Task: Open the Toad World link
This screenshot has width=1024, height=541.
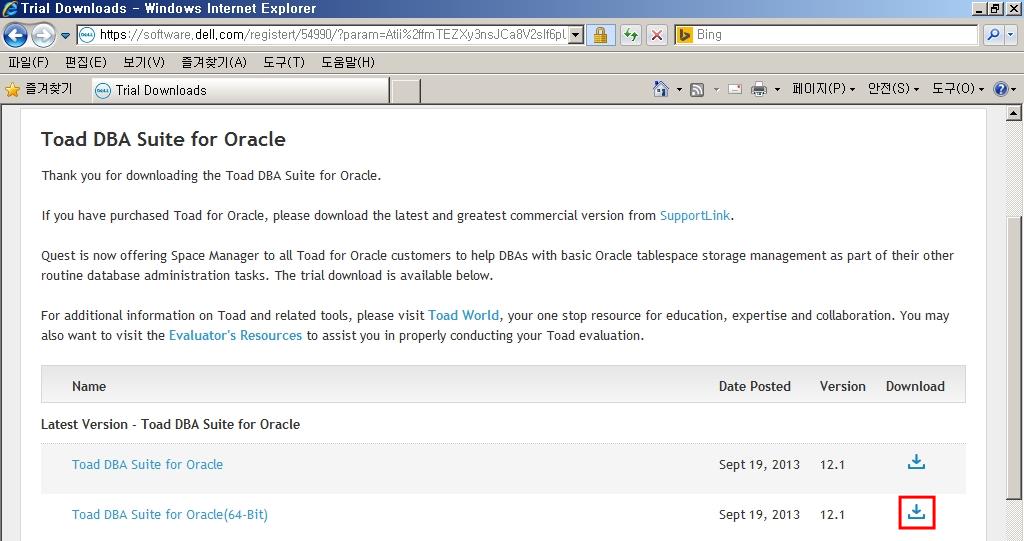Action: pyautogui.click(x=463, y=315)
